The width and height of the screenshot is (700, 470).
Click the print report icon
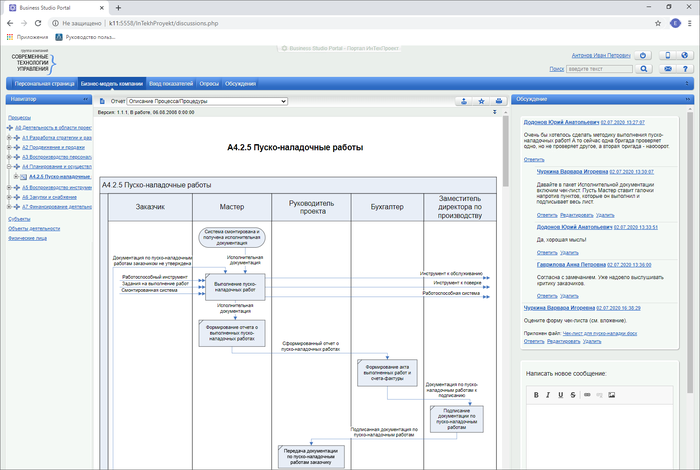(498, 101)
